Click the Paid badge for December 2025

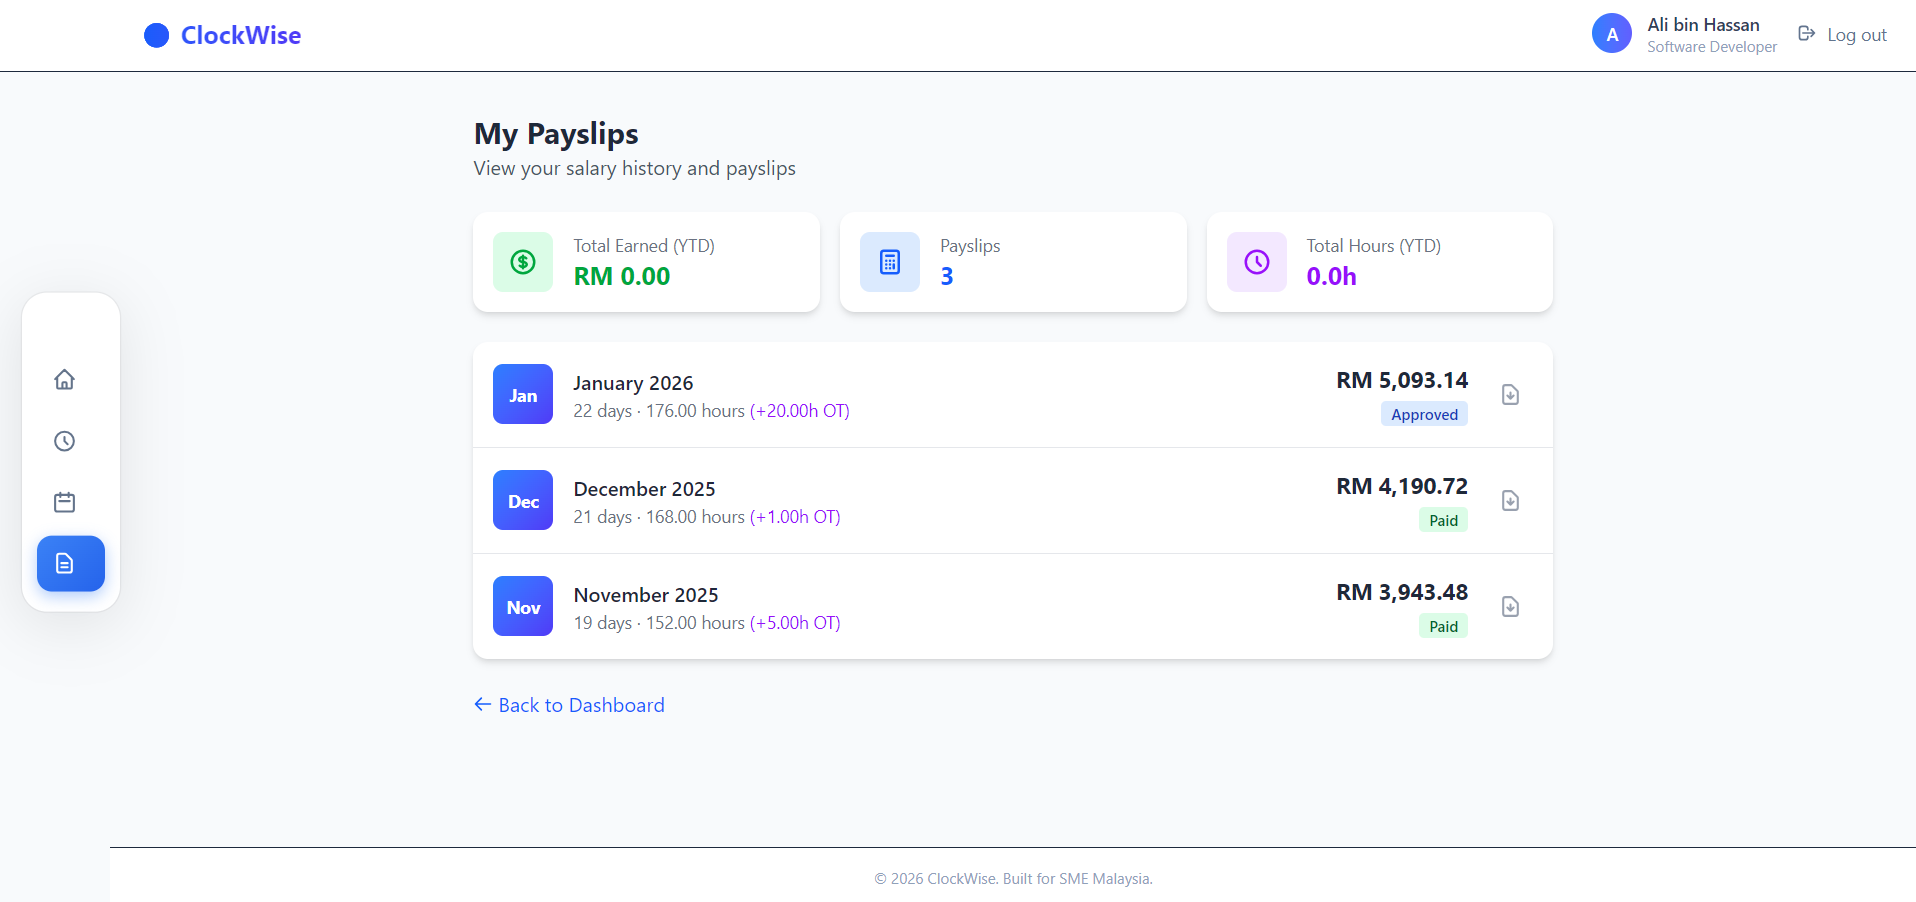click(x=1443, y=521)
